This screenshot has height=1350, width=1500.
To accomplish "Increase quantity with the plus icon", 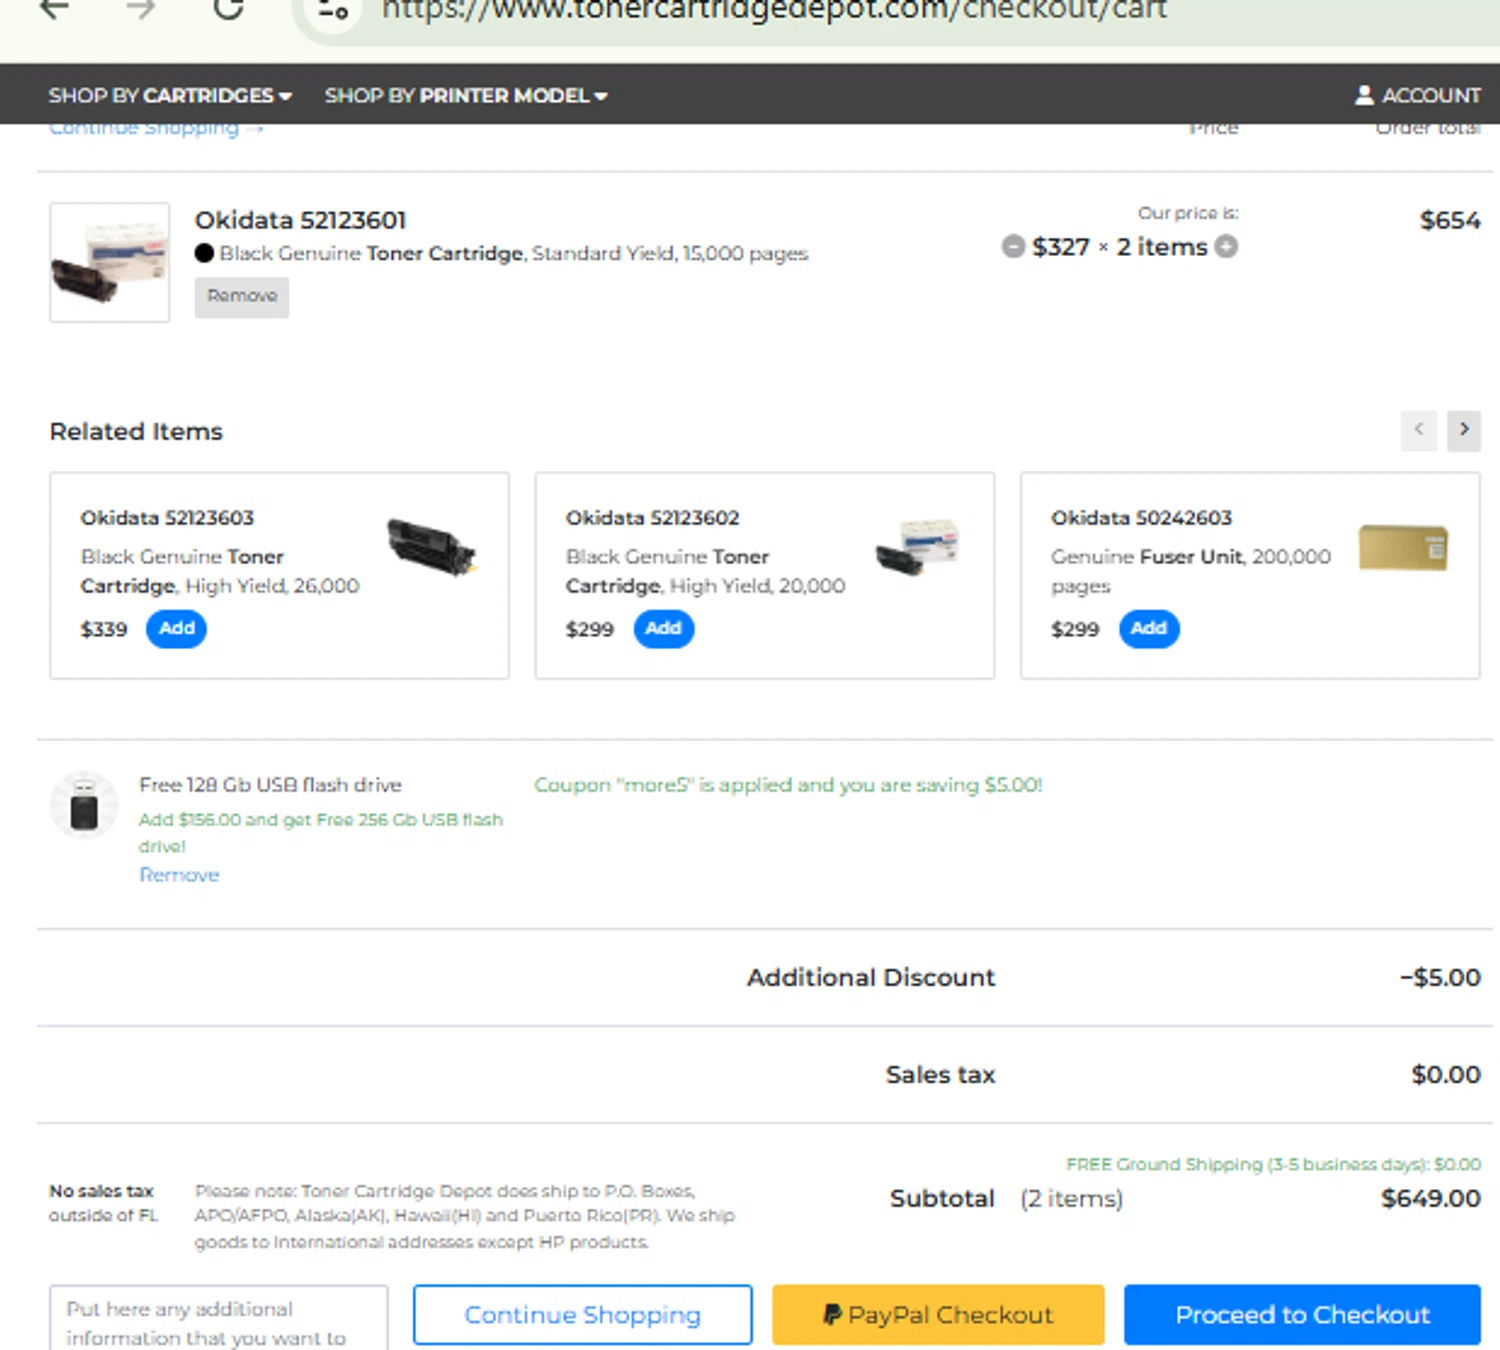I will [x=1226, y=246].
